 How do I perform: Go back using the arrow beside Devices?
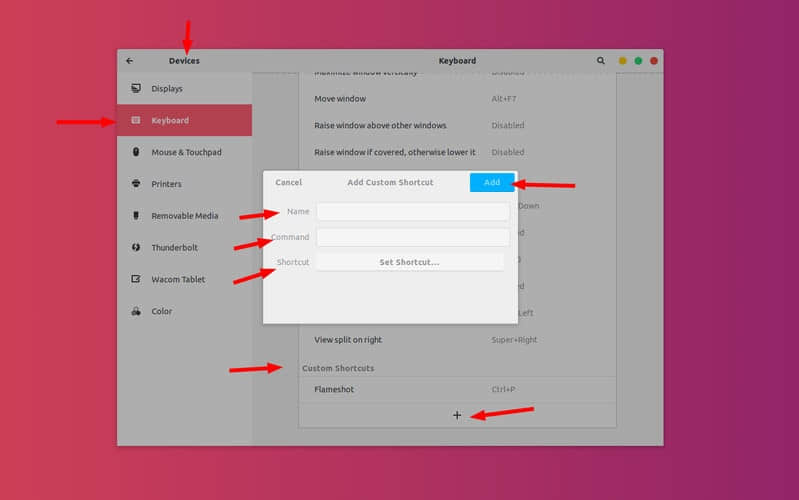pyautogui.click(x=129, y=61)
